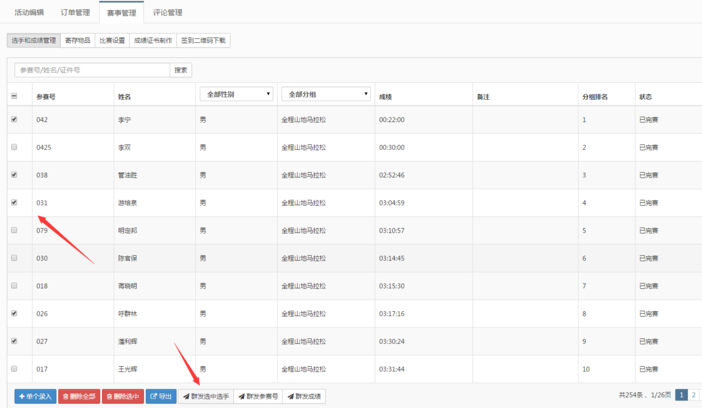Open the 全部分组 group filter dropdown
702x408 pixels.
click(x=326, y=94)
